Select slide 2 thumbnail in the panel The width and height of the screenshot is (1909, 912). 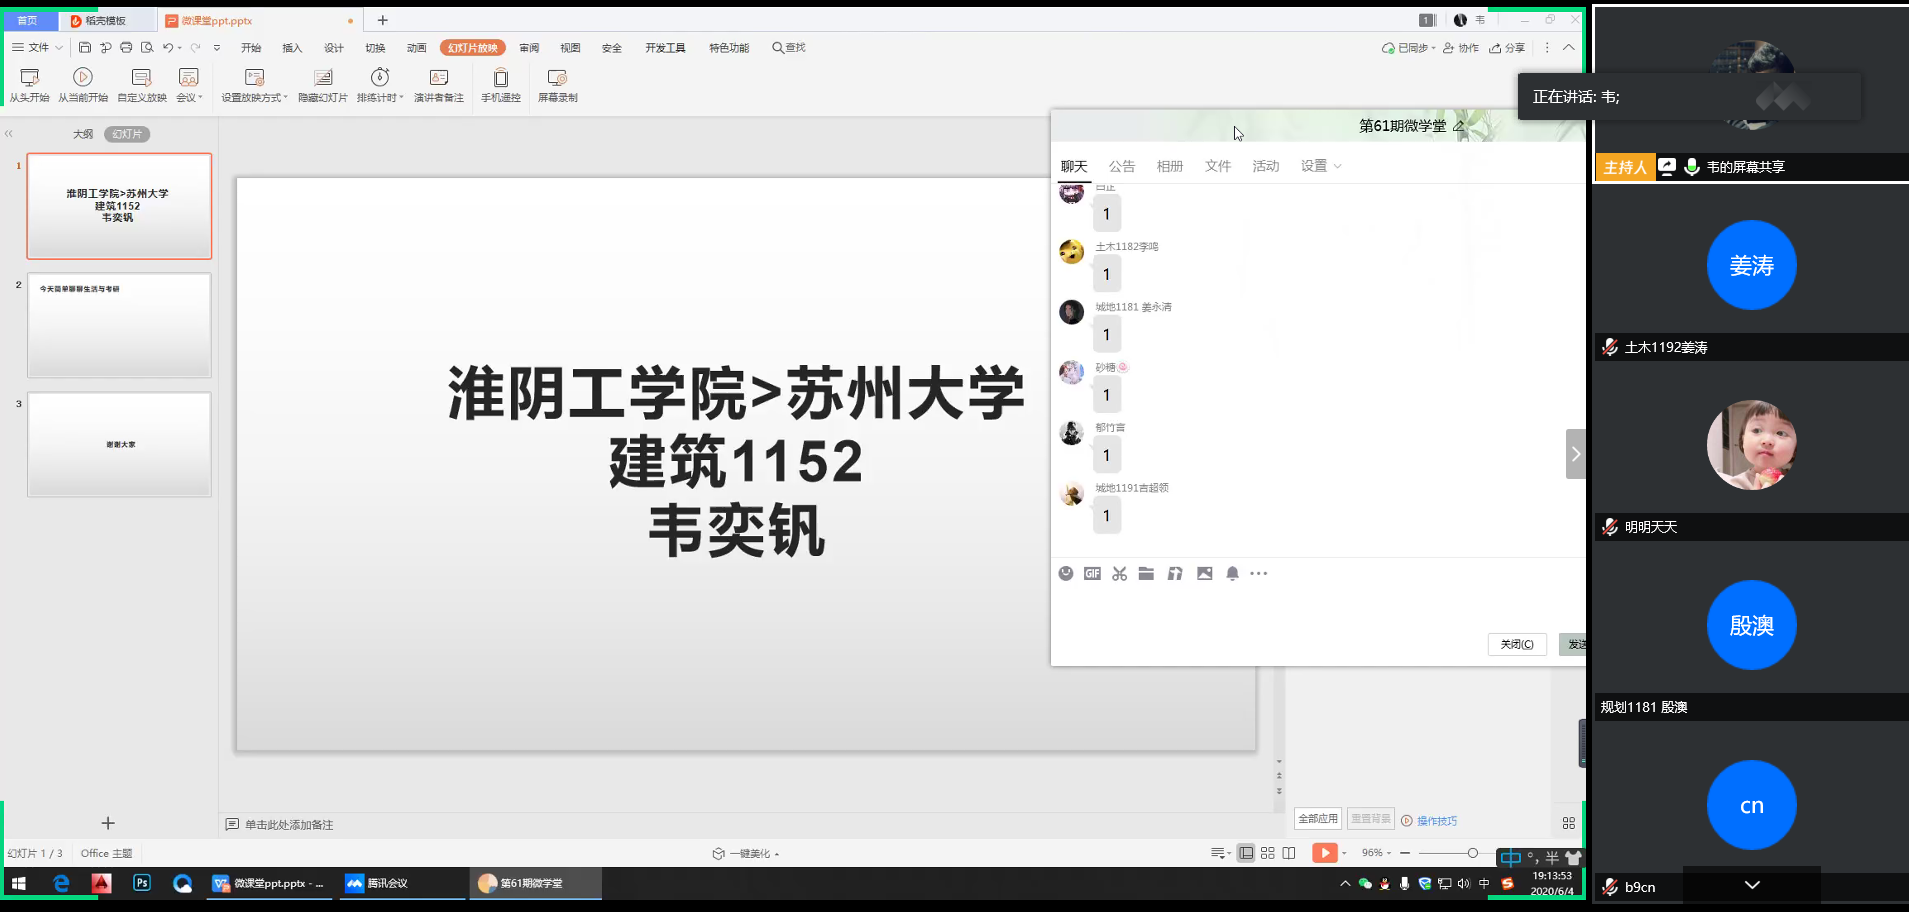click(119, 325)
